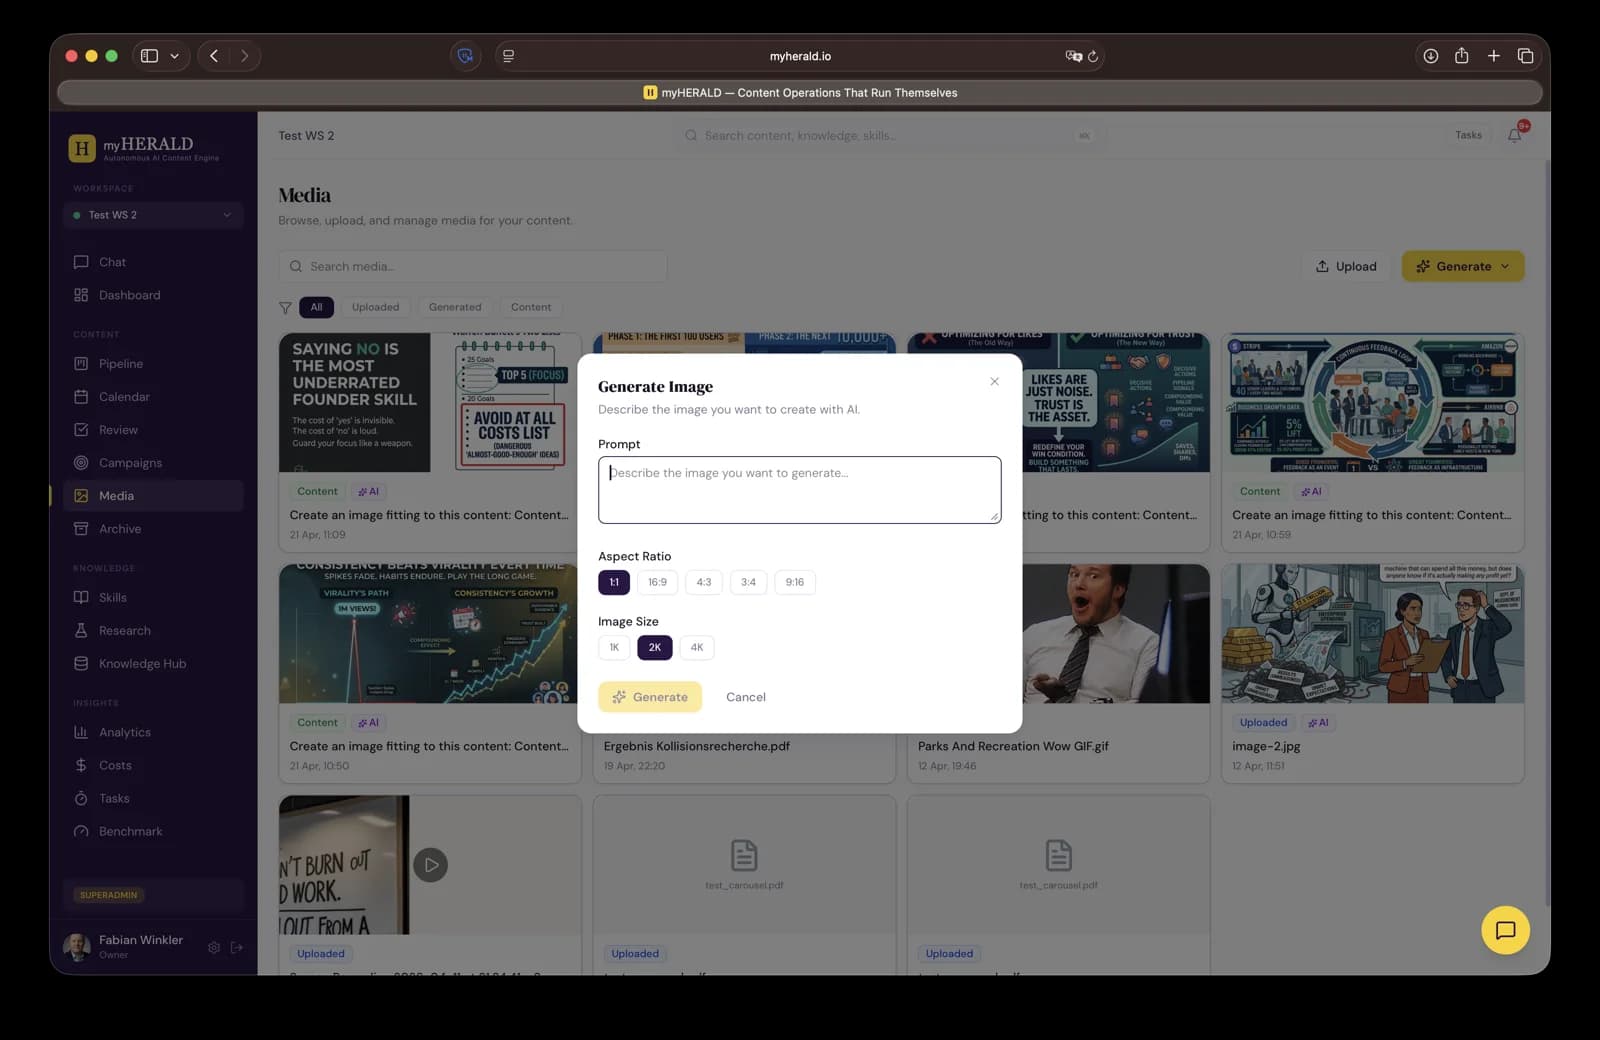
Task: Expand the Test WS 2 workspace dropdown
Action: tap(153, 215)
